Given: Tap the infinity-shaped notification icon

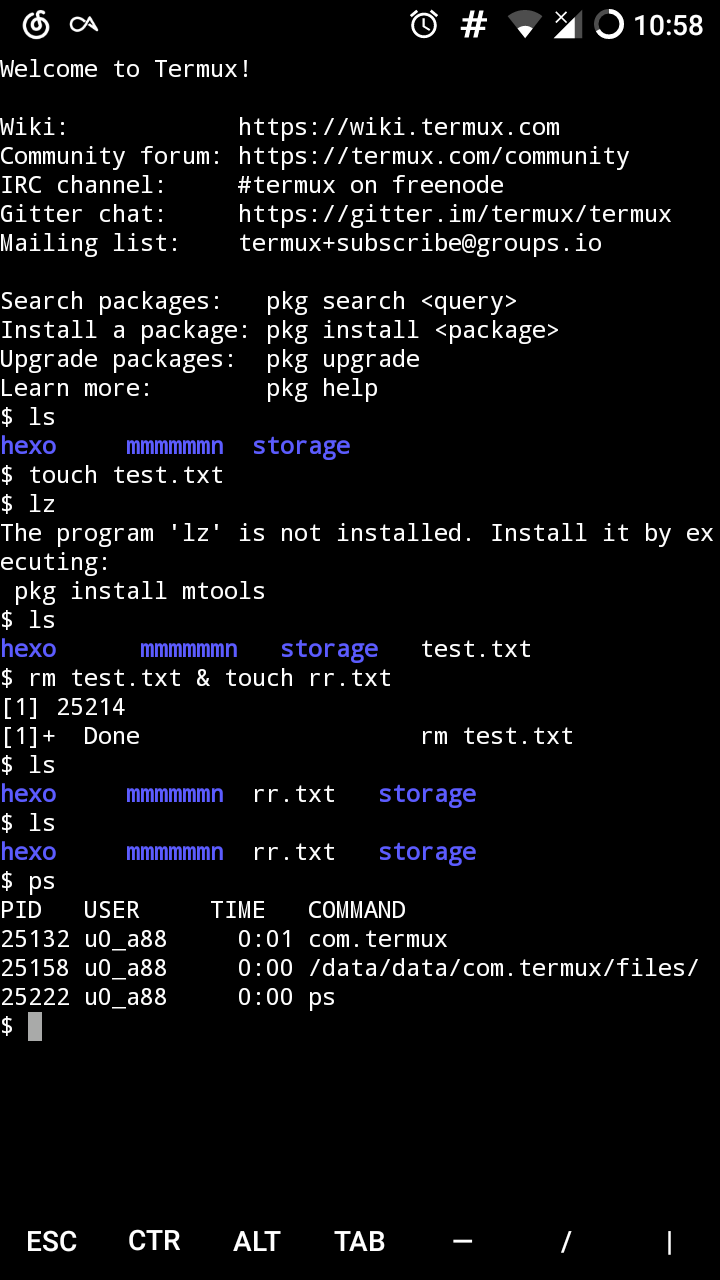Looking at the screenshot, I should click(84, 25).
